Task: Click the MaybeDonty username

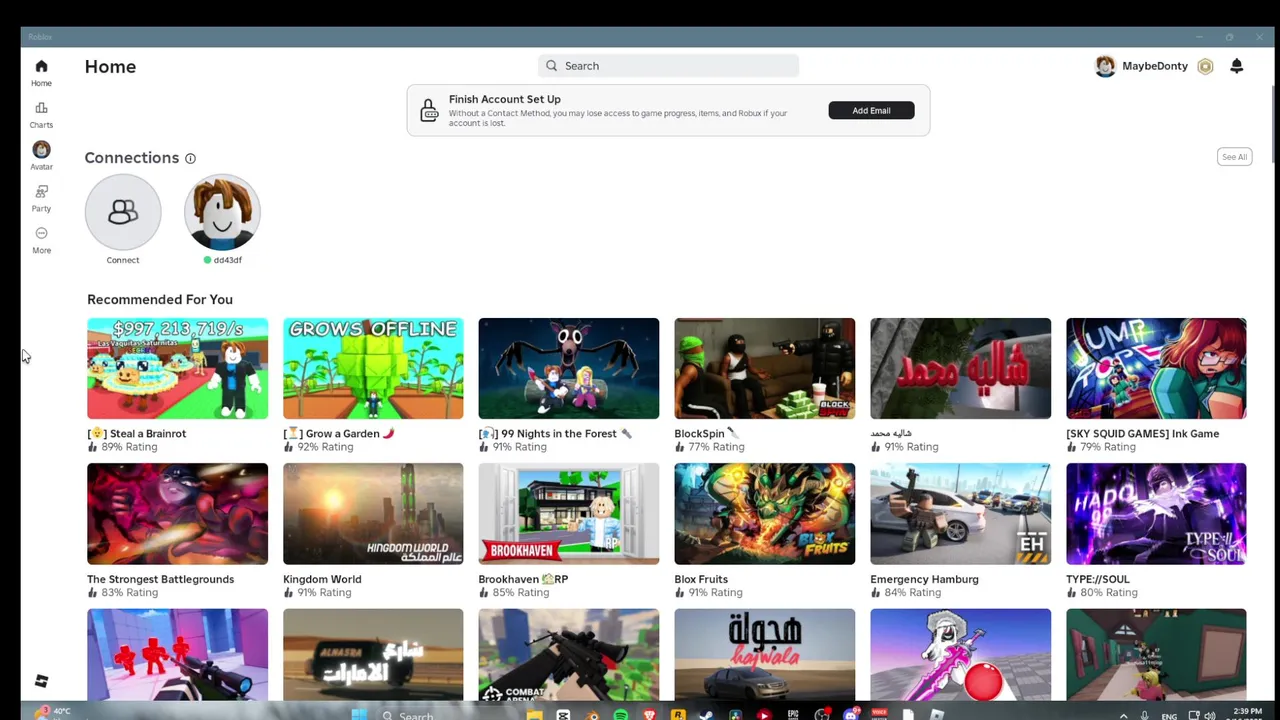Action: [1155, 66]
